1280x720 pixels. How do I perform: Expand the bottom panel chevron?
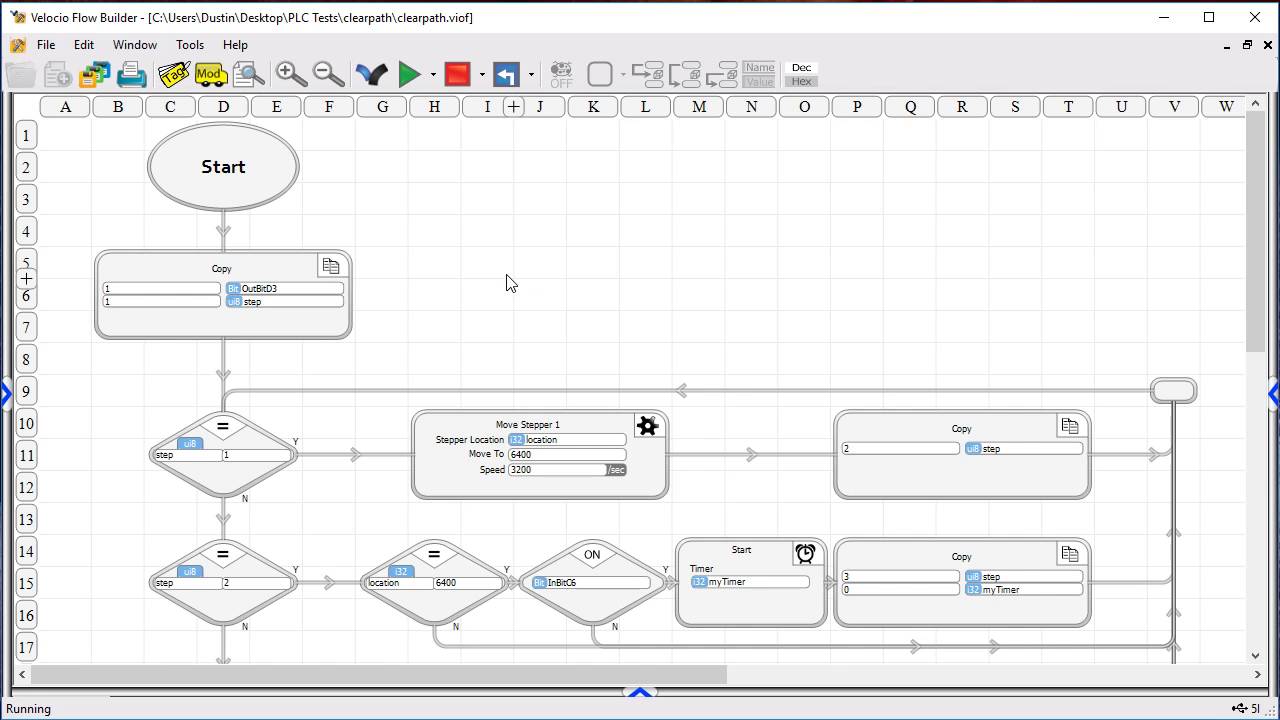click(640, 692)
